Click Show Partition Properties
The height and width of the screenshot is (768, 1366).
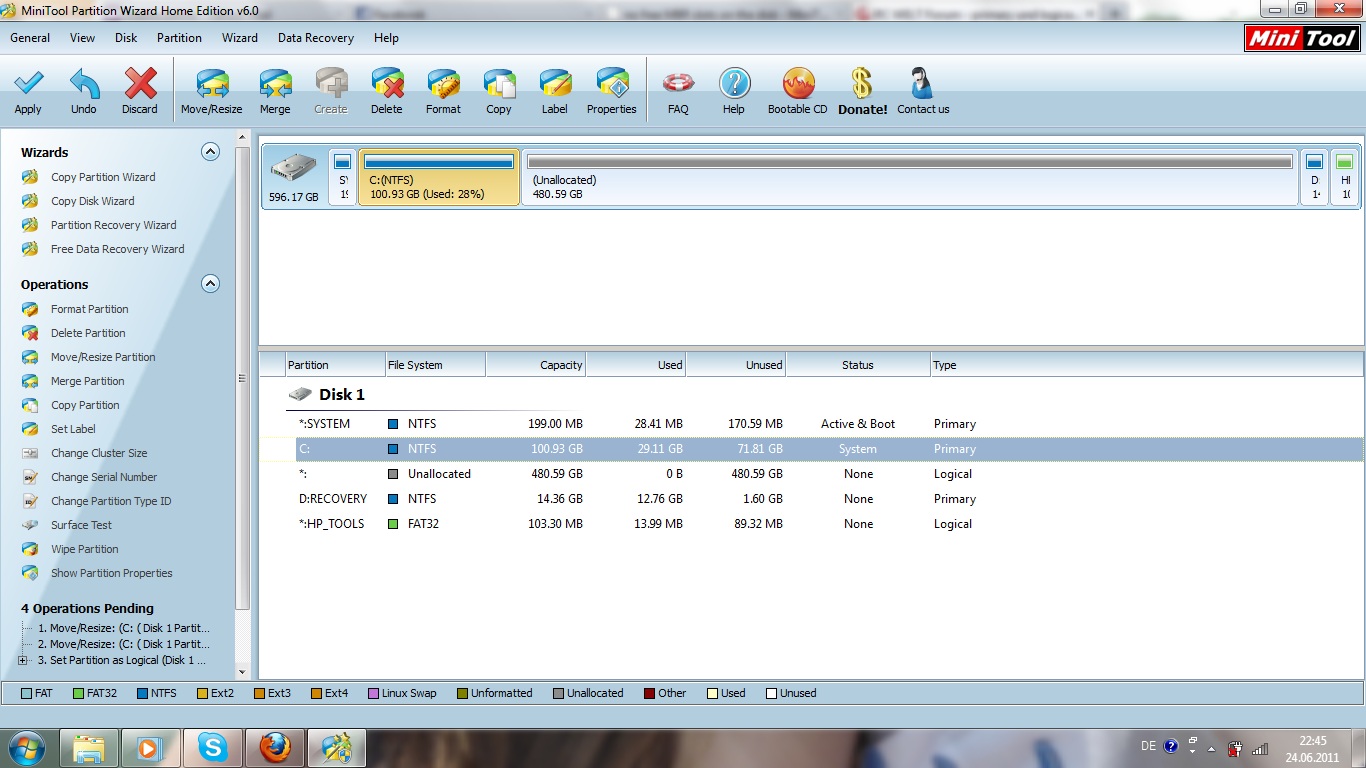pyautogui.click(x=111, y=573)
